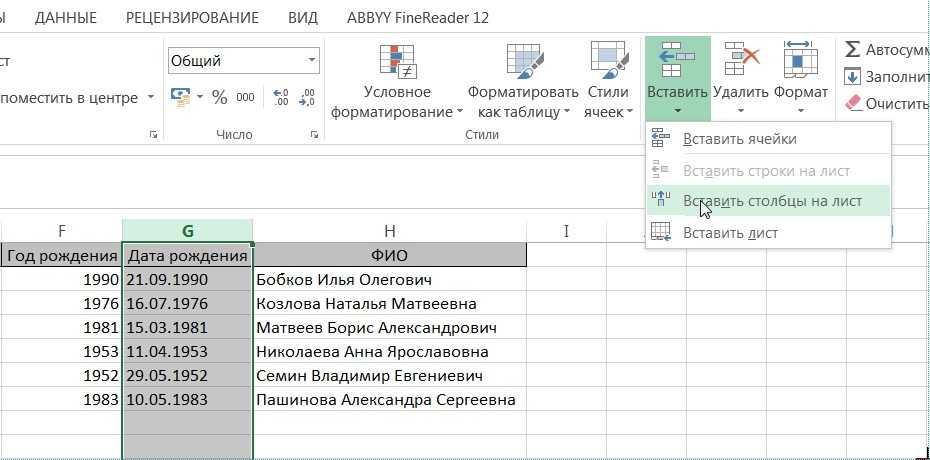
Task: Increase decimal places
Action: point(281,97)
